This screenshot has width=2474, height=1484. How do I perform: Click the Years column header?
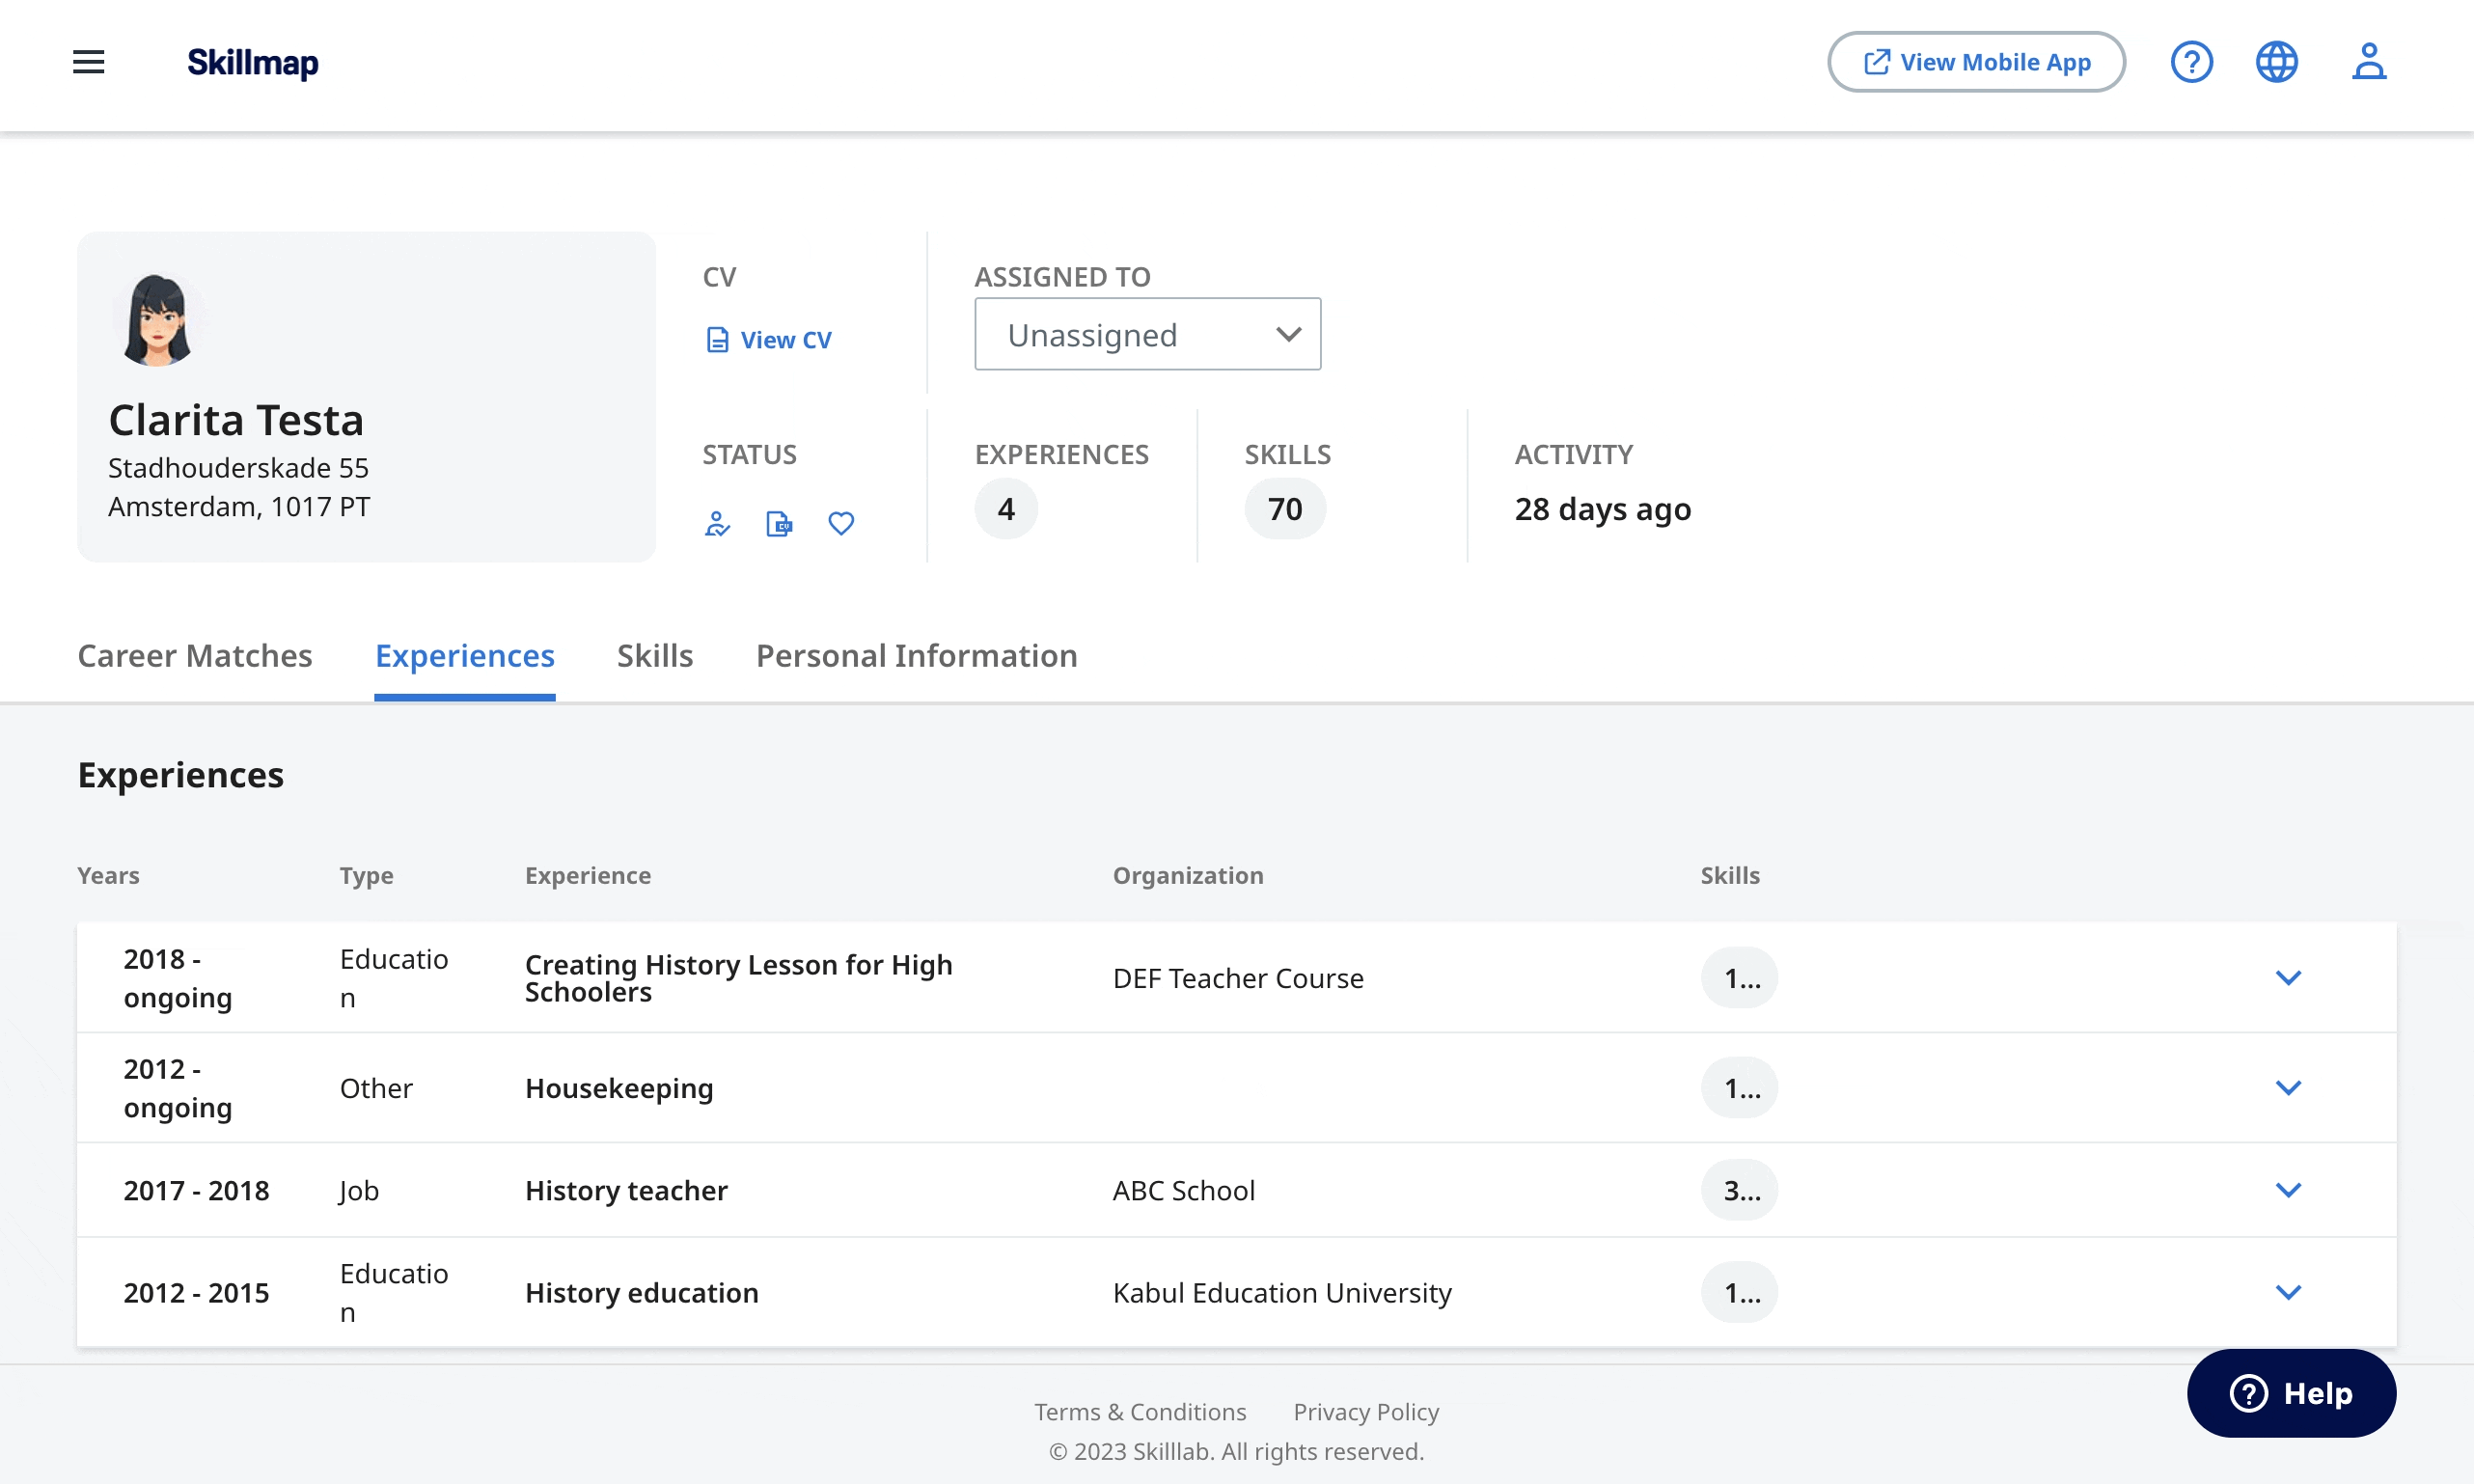click(x=109, y=876)
